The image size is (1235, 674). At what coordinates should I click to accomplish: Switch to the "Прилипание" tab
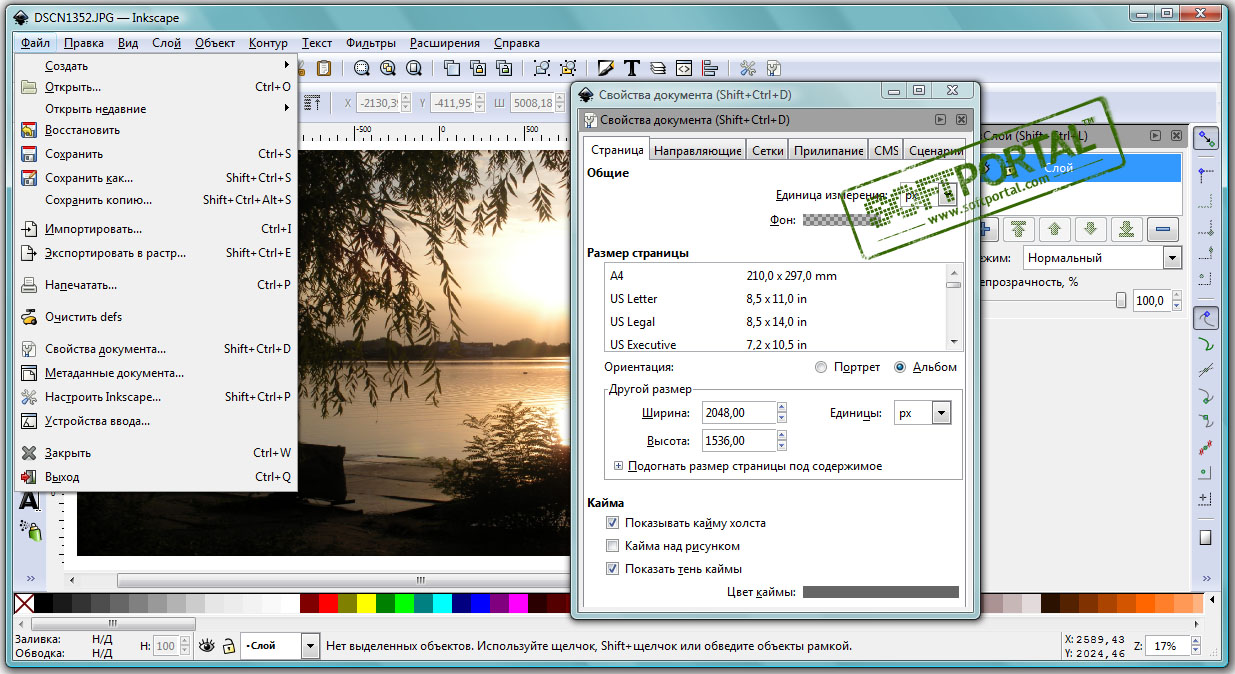828,150
